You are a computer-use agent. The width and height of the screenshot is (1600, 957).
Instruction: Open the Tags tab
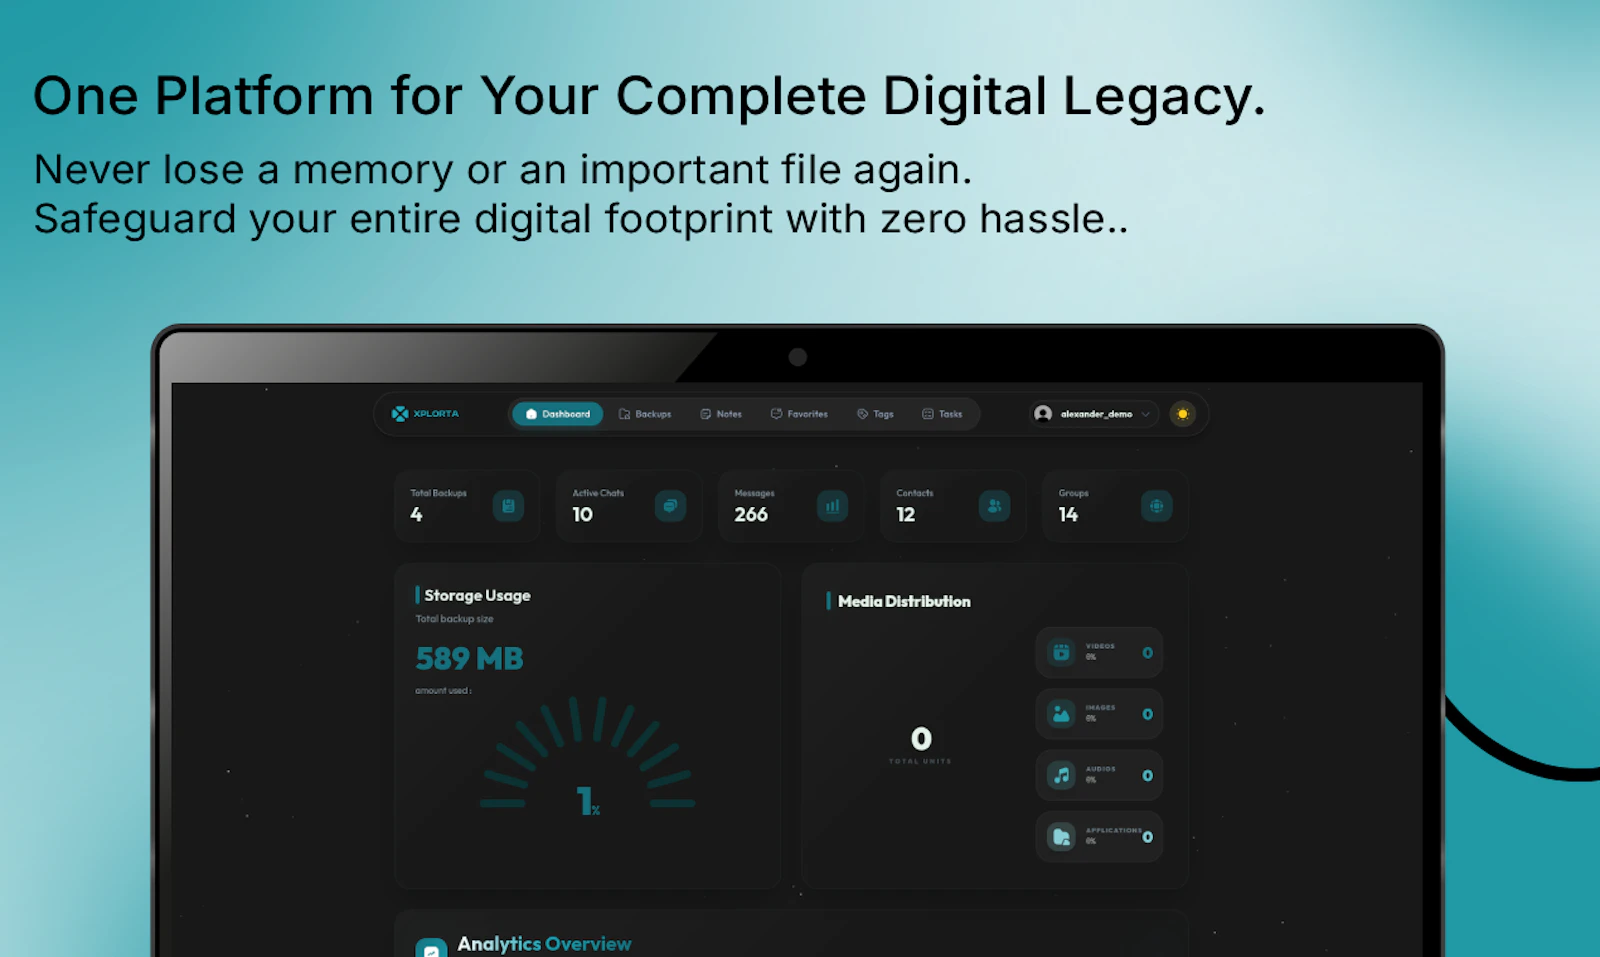point(875,414)
